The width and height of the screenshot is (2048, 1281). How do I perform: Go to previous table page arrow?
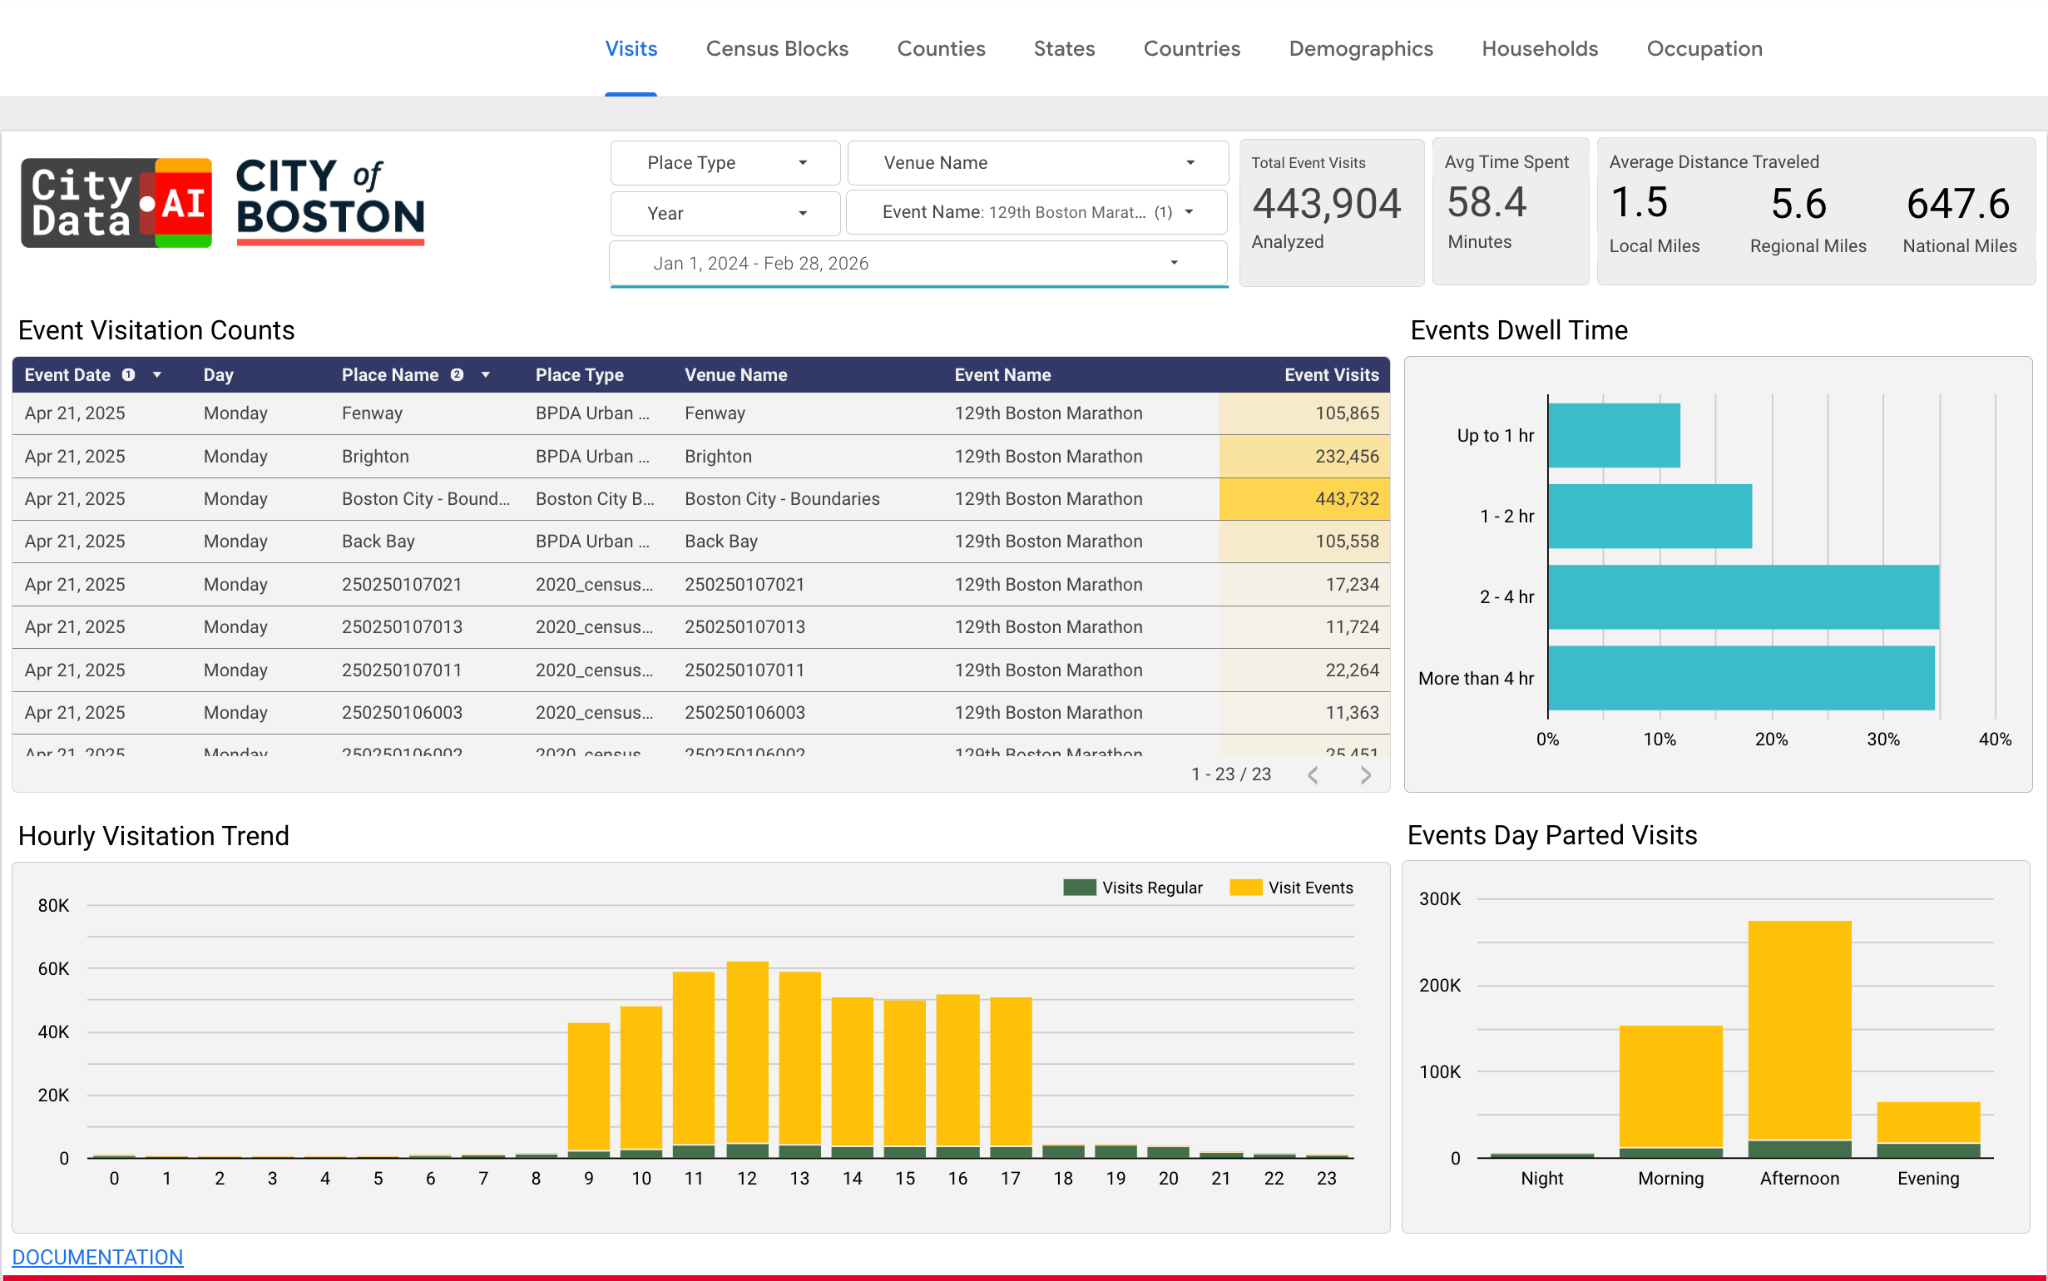(x=1313, y=775)
